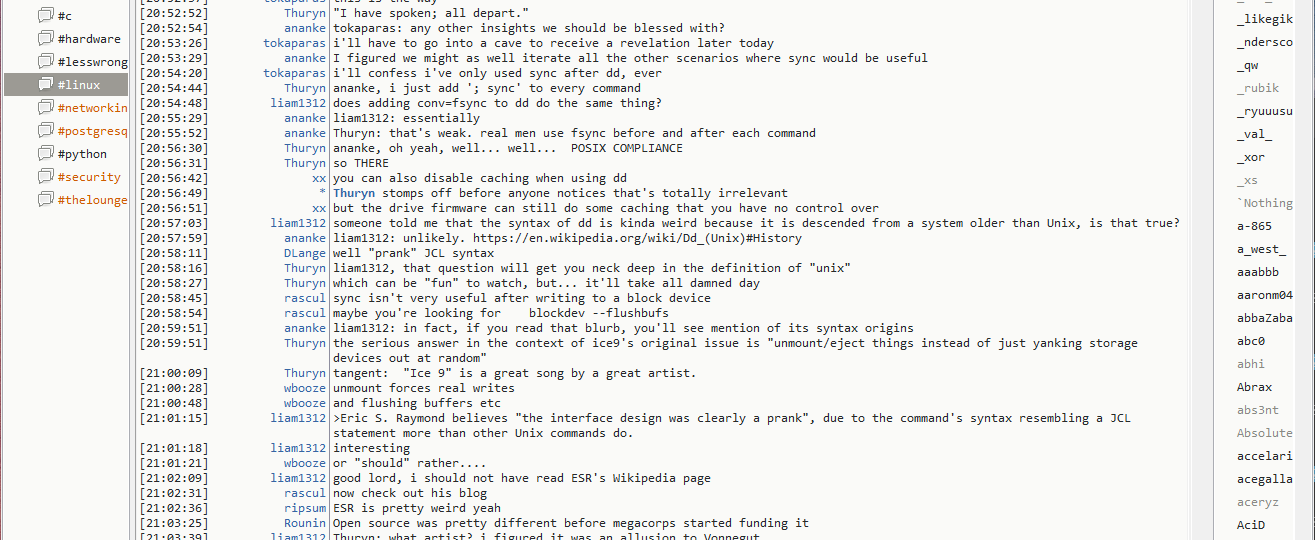Click the #python channel icon
Image resolution: width=1315 pixels, height=540 pixels.
(45, 154)
